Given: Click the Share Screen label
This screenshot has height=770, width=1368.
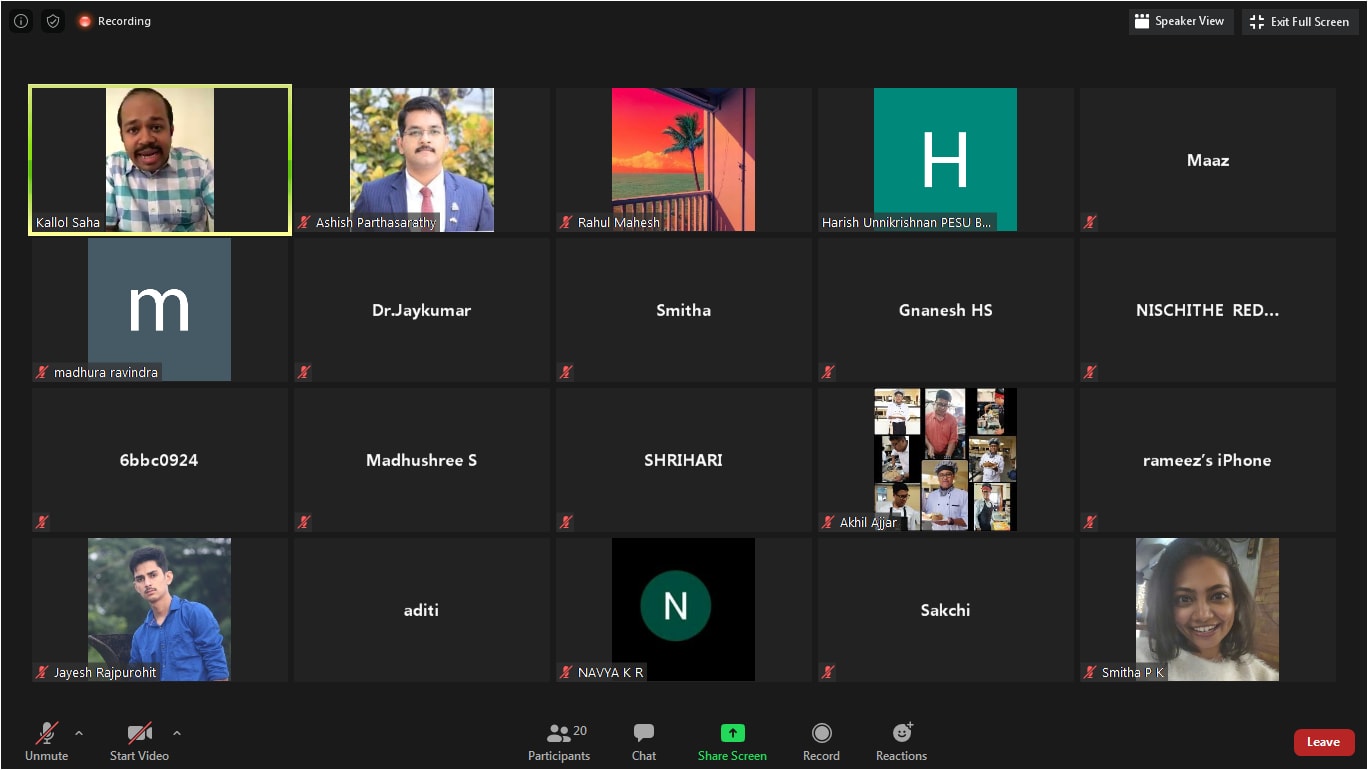Looking at the screenshot, I should tap(732, 756).
